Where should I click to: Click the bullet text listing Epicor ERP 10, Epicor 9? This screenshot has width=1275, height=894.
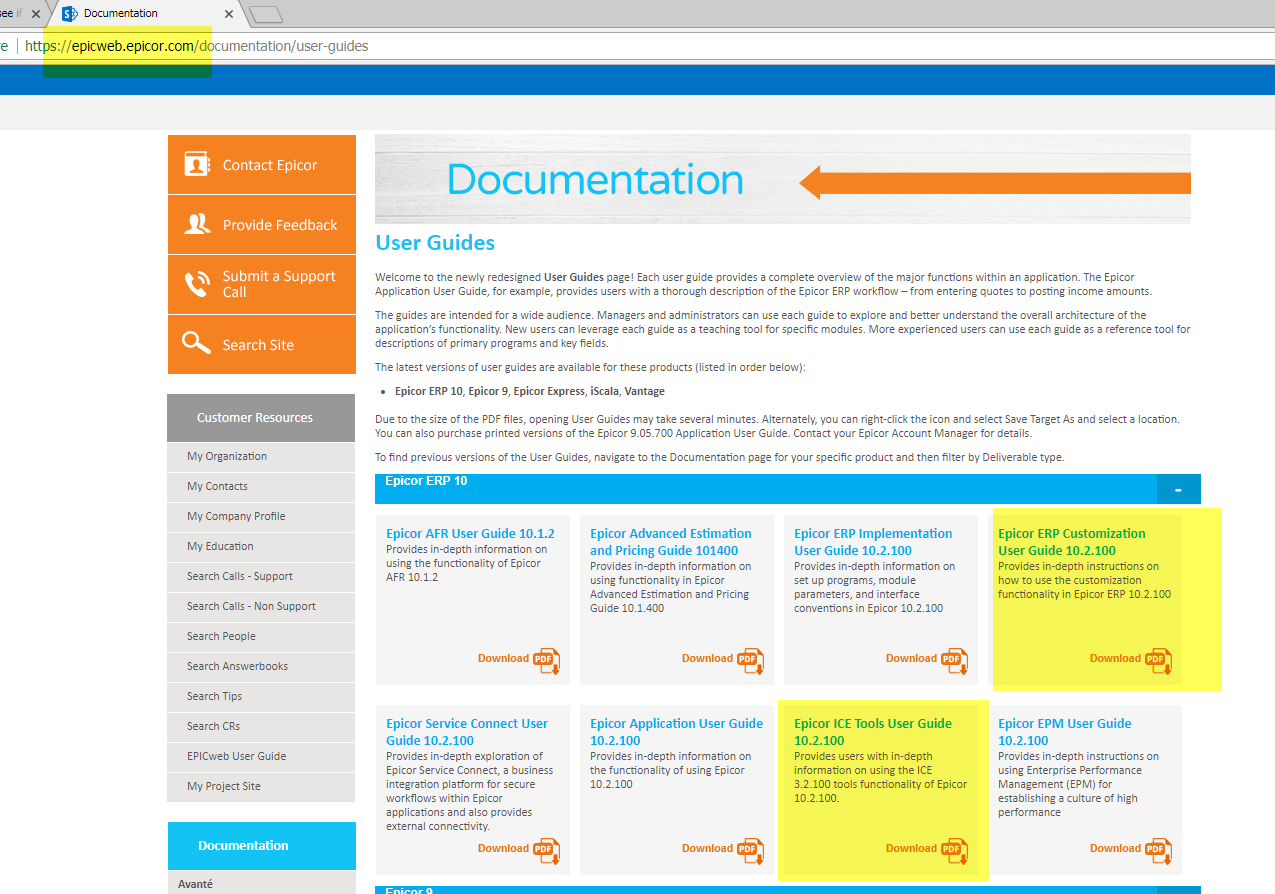[530, 391]
